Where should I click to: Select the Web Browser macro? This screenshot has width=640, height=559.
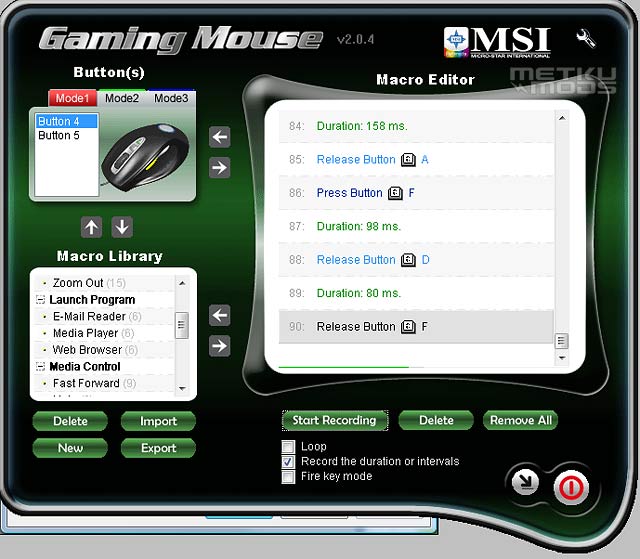click(x=105, y=350)
